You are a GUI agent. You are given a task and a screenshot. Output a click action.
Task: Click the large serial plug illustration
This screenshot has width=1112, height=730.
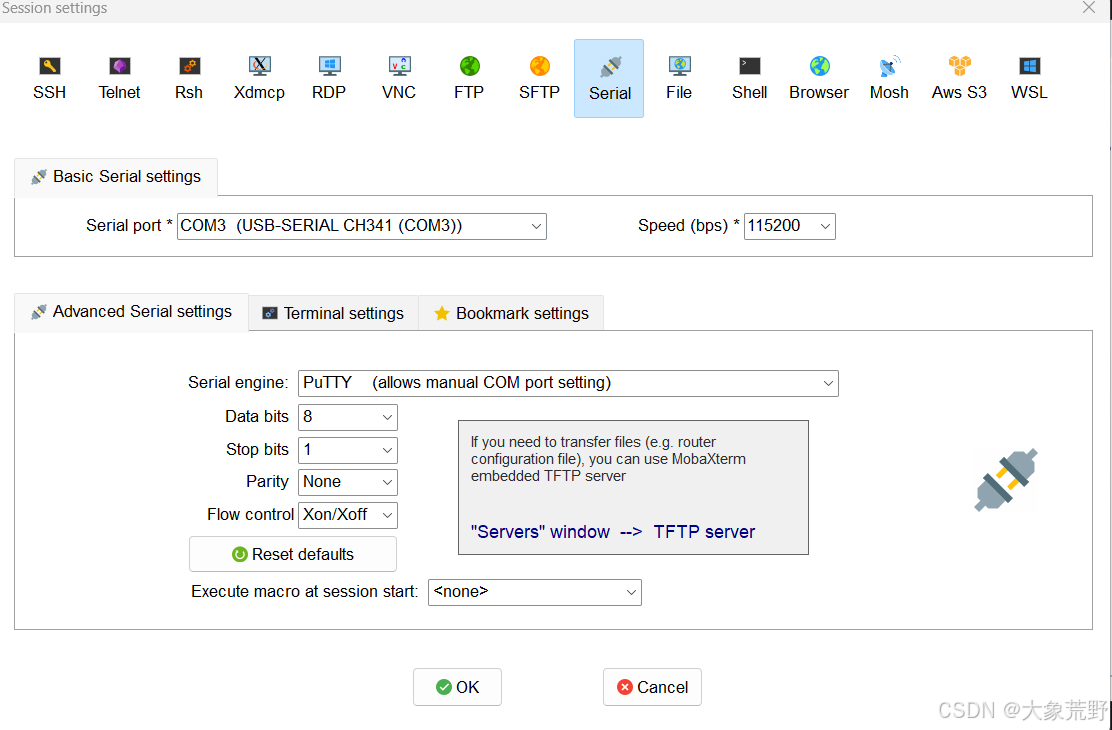point(1006,480)
